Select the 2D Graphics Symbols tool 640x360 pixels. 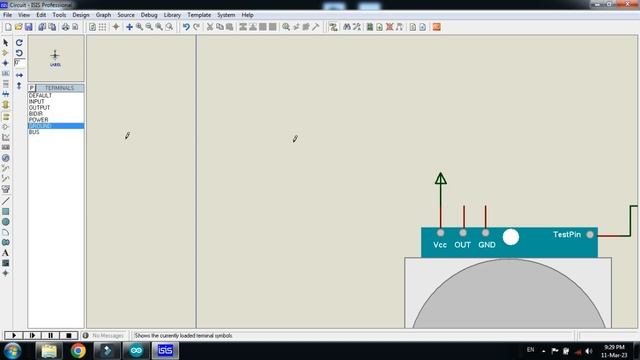[x=5, y=263]
